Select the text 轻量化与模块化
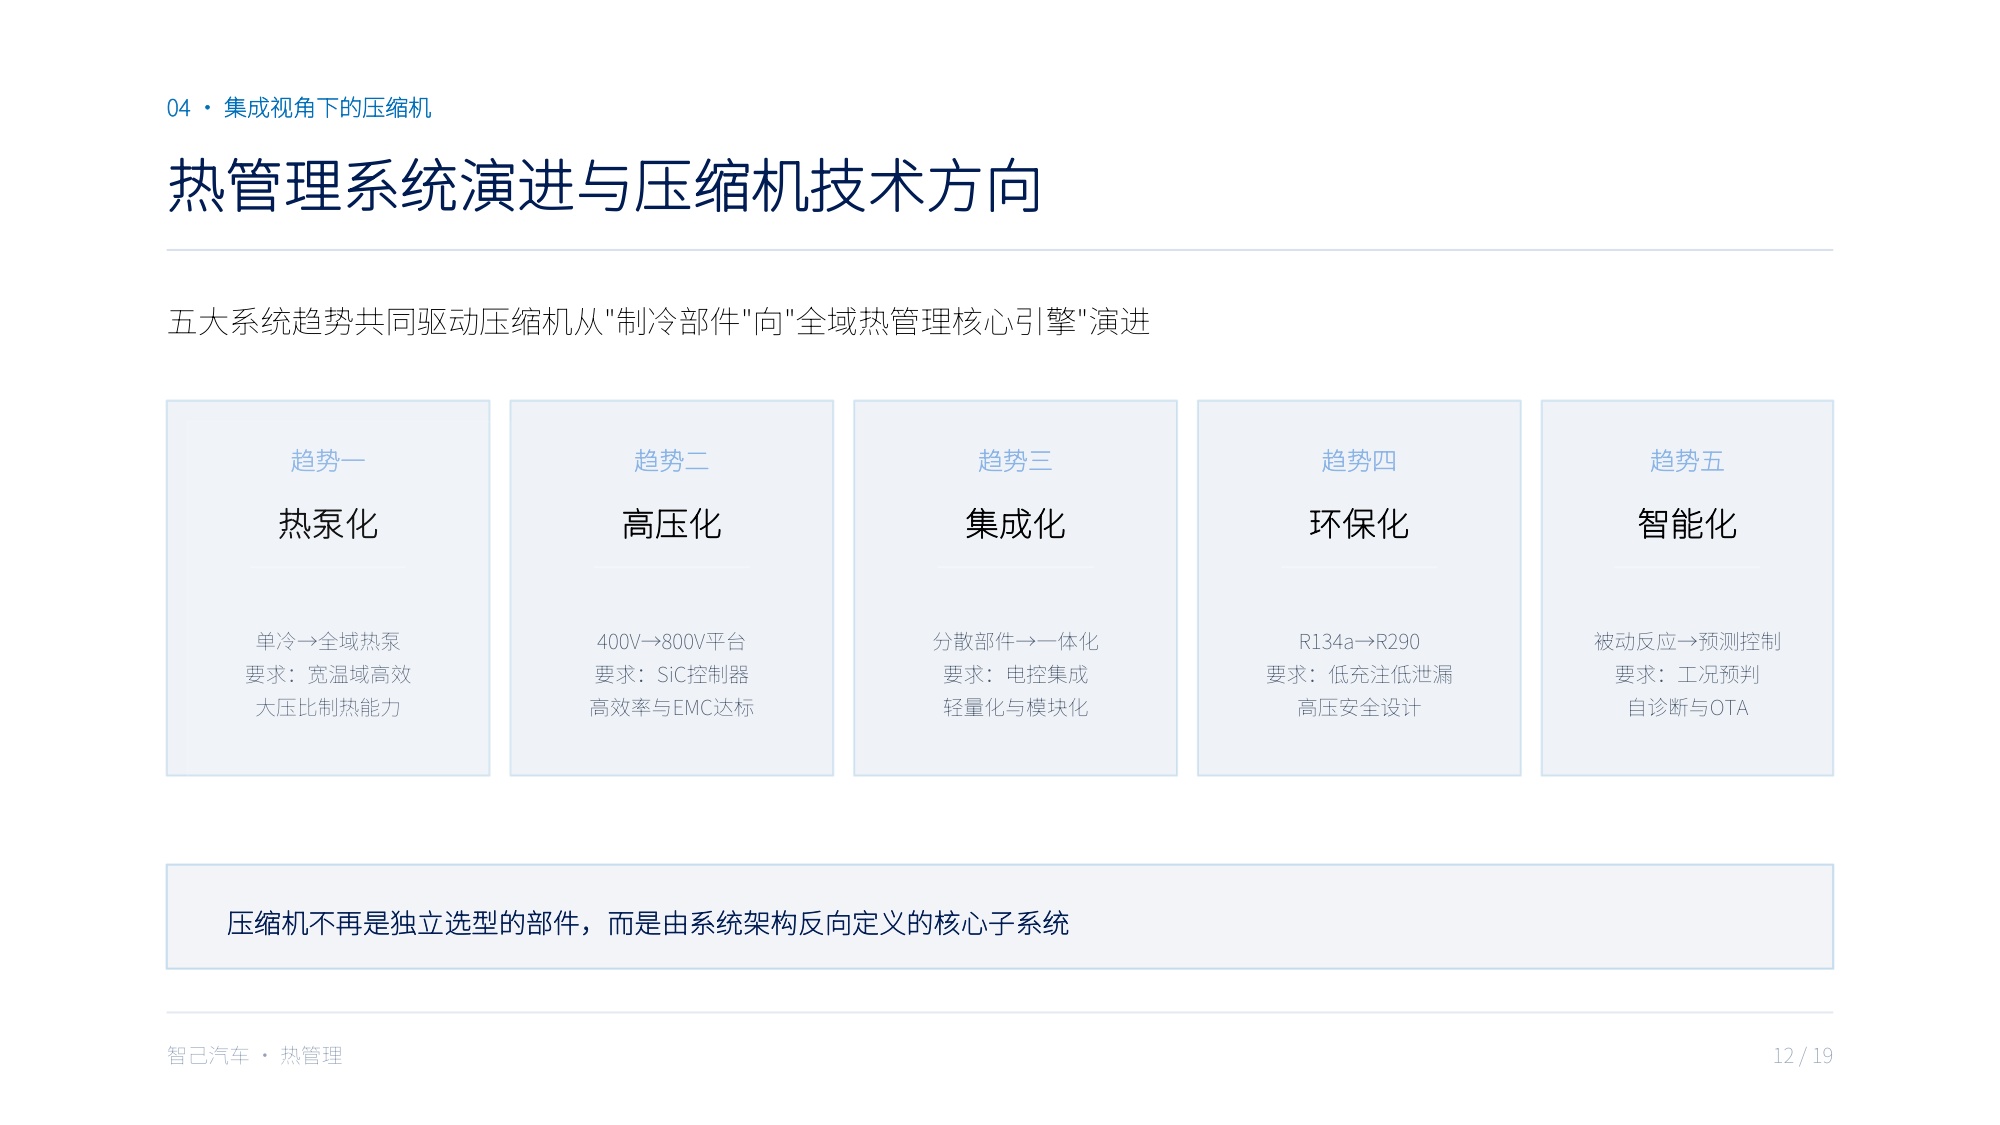The width and height of the screenshot is (2000, 1125). point(1015,707)
